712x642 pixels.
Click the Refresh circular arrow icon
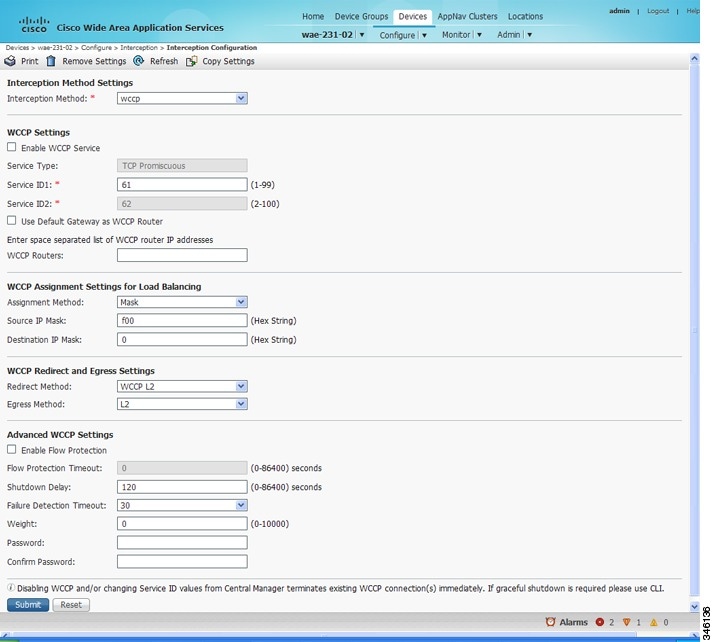point(138,60)
